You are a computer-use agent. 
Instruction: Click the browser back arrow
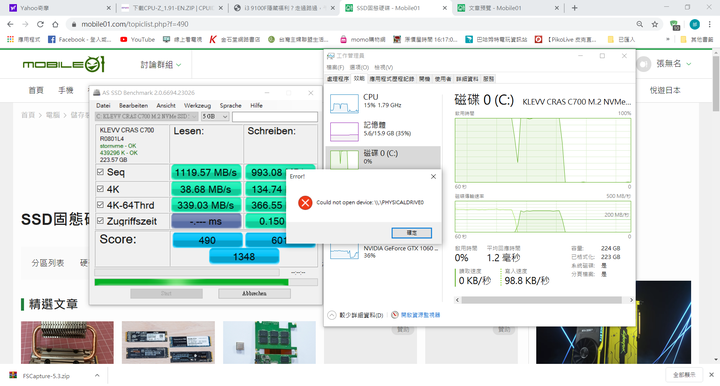pyautogui.click(x=10, y=24)
